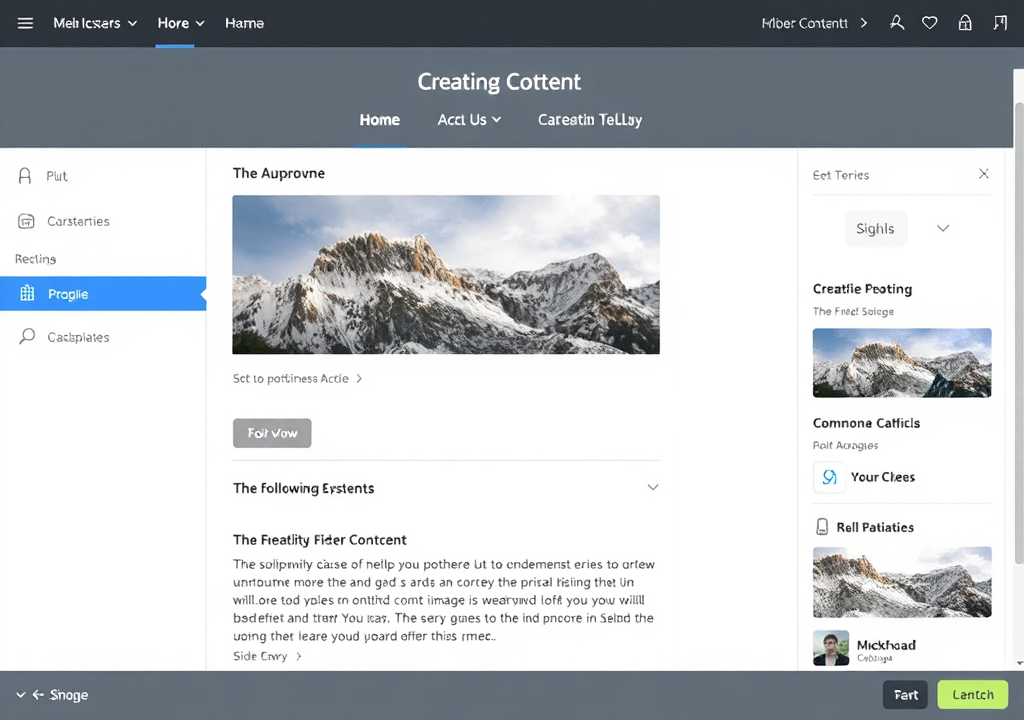Click the Set to potliness Actie chevron

tap(359, 378)
